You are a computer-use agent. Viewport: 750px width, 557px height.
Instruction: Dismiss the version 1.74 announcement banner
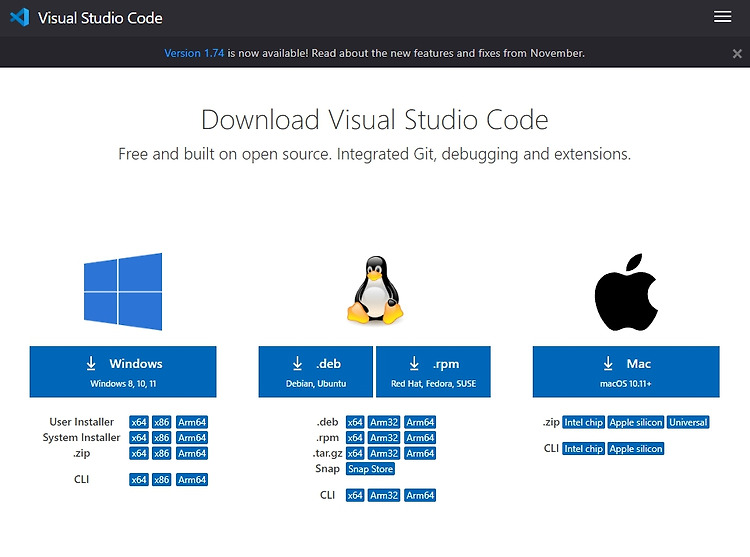(737, 54)
